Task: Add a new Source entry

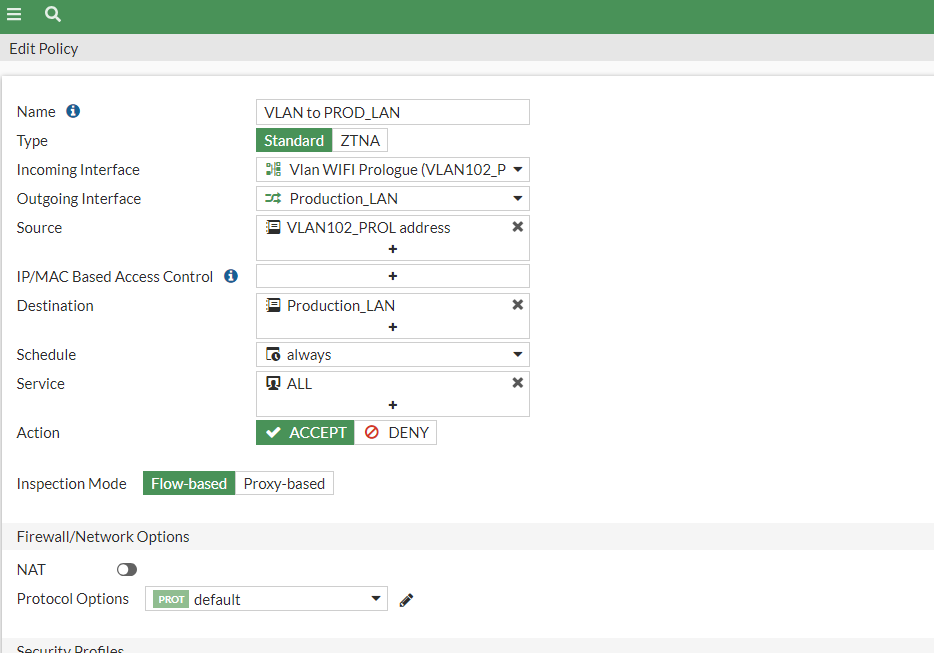Action: pos(393,249)
